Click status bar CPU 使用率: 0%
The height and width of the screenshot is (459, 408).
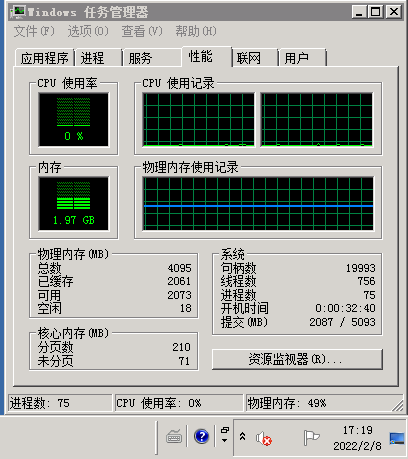179,403
